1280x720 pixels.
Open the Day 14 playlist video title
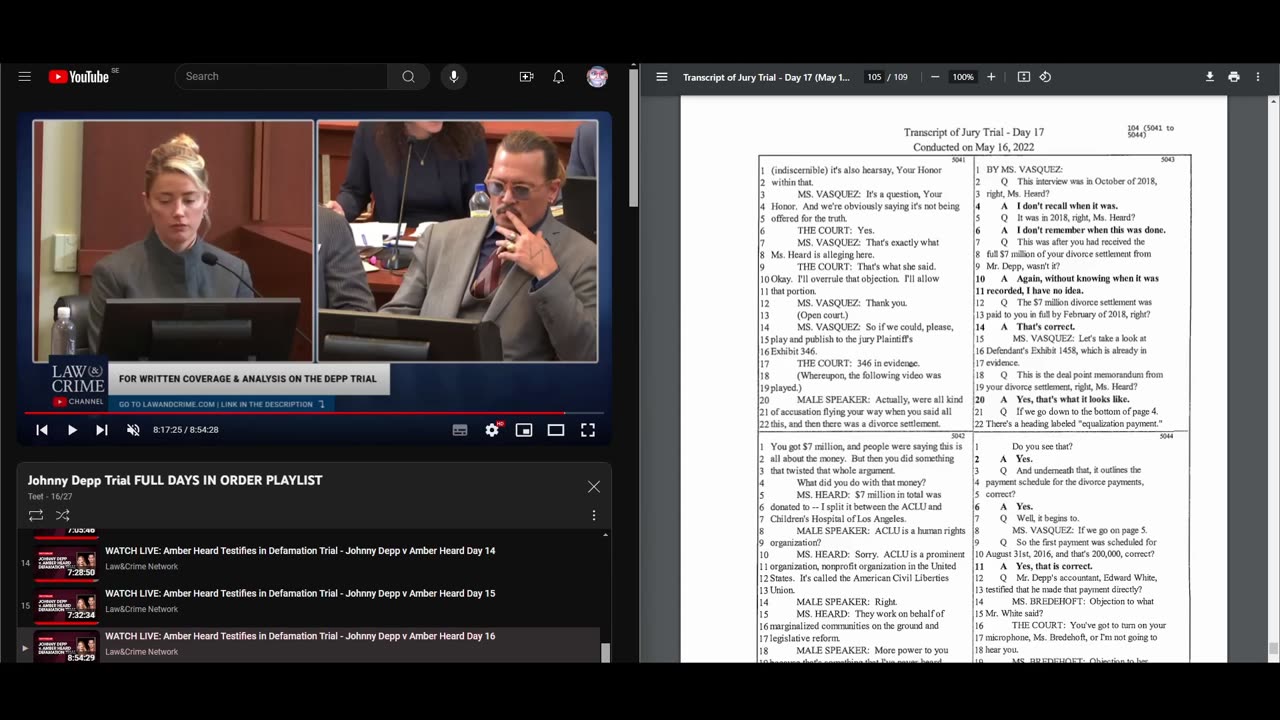point(300,551)
